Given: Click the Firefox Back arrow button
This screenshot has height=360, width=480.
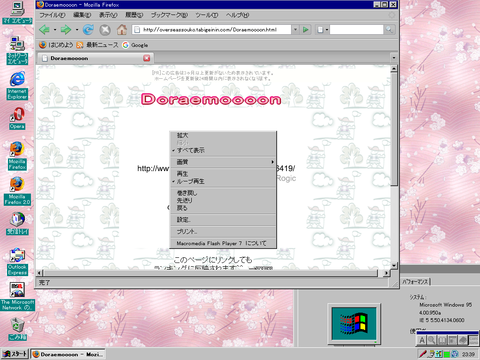Looking at the screenshot, I should tap(44, 30).
